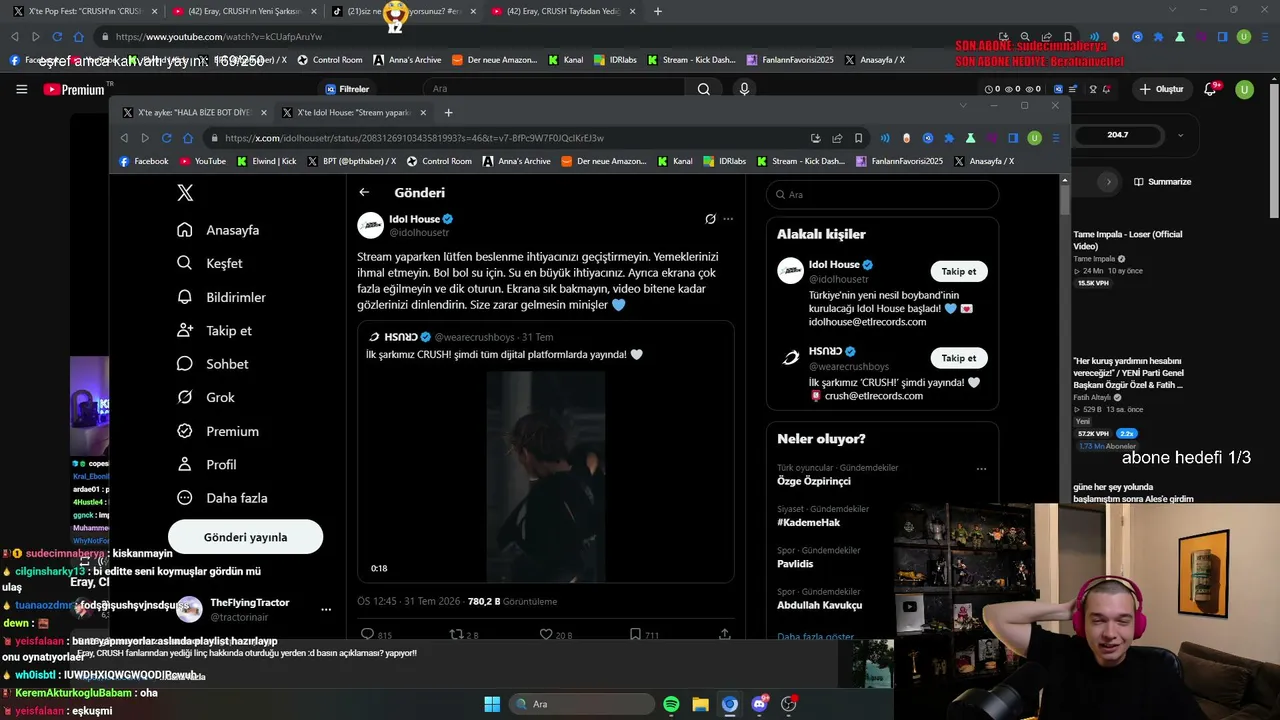1280x720 pixels.
Task: Open options for the Özge Özpirinçci trend
Action: [981, 468]
